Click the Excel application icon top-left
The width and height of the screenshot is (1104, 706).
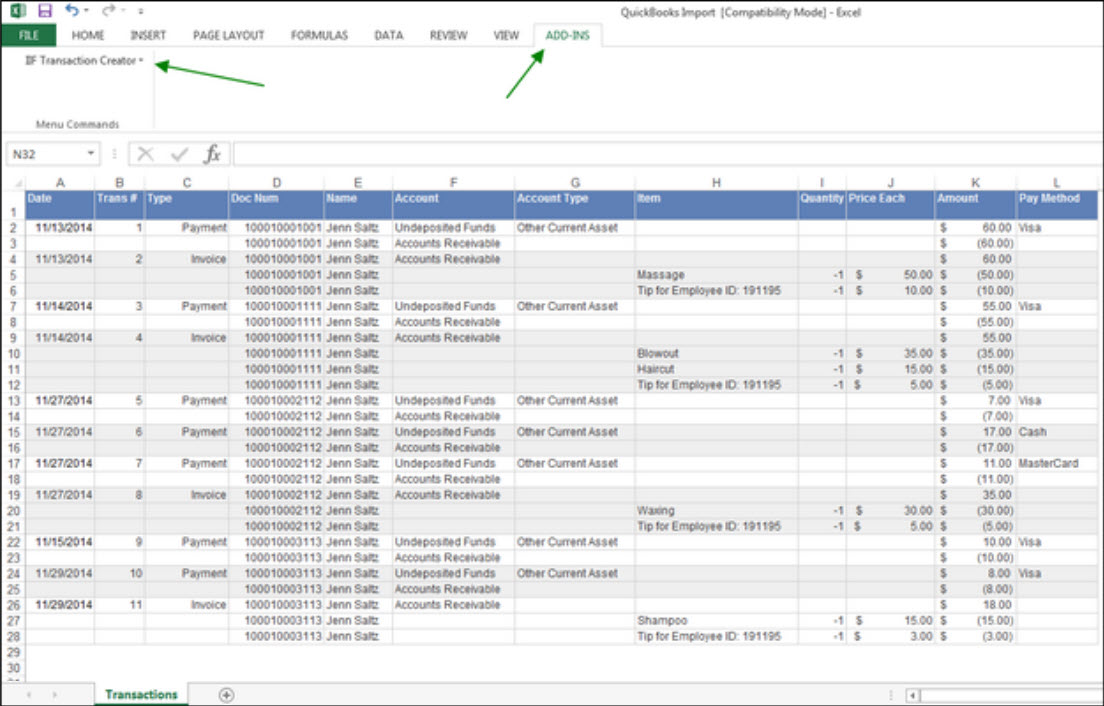tap(18, 10)
